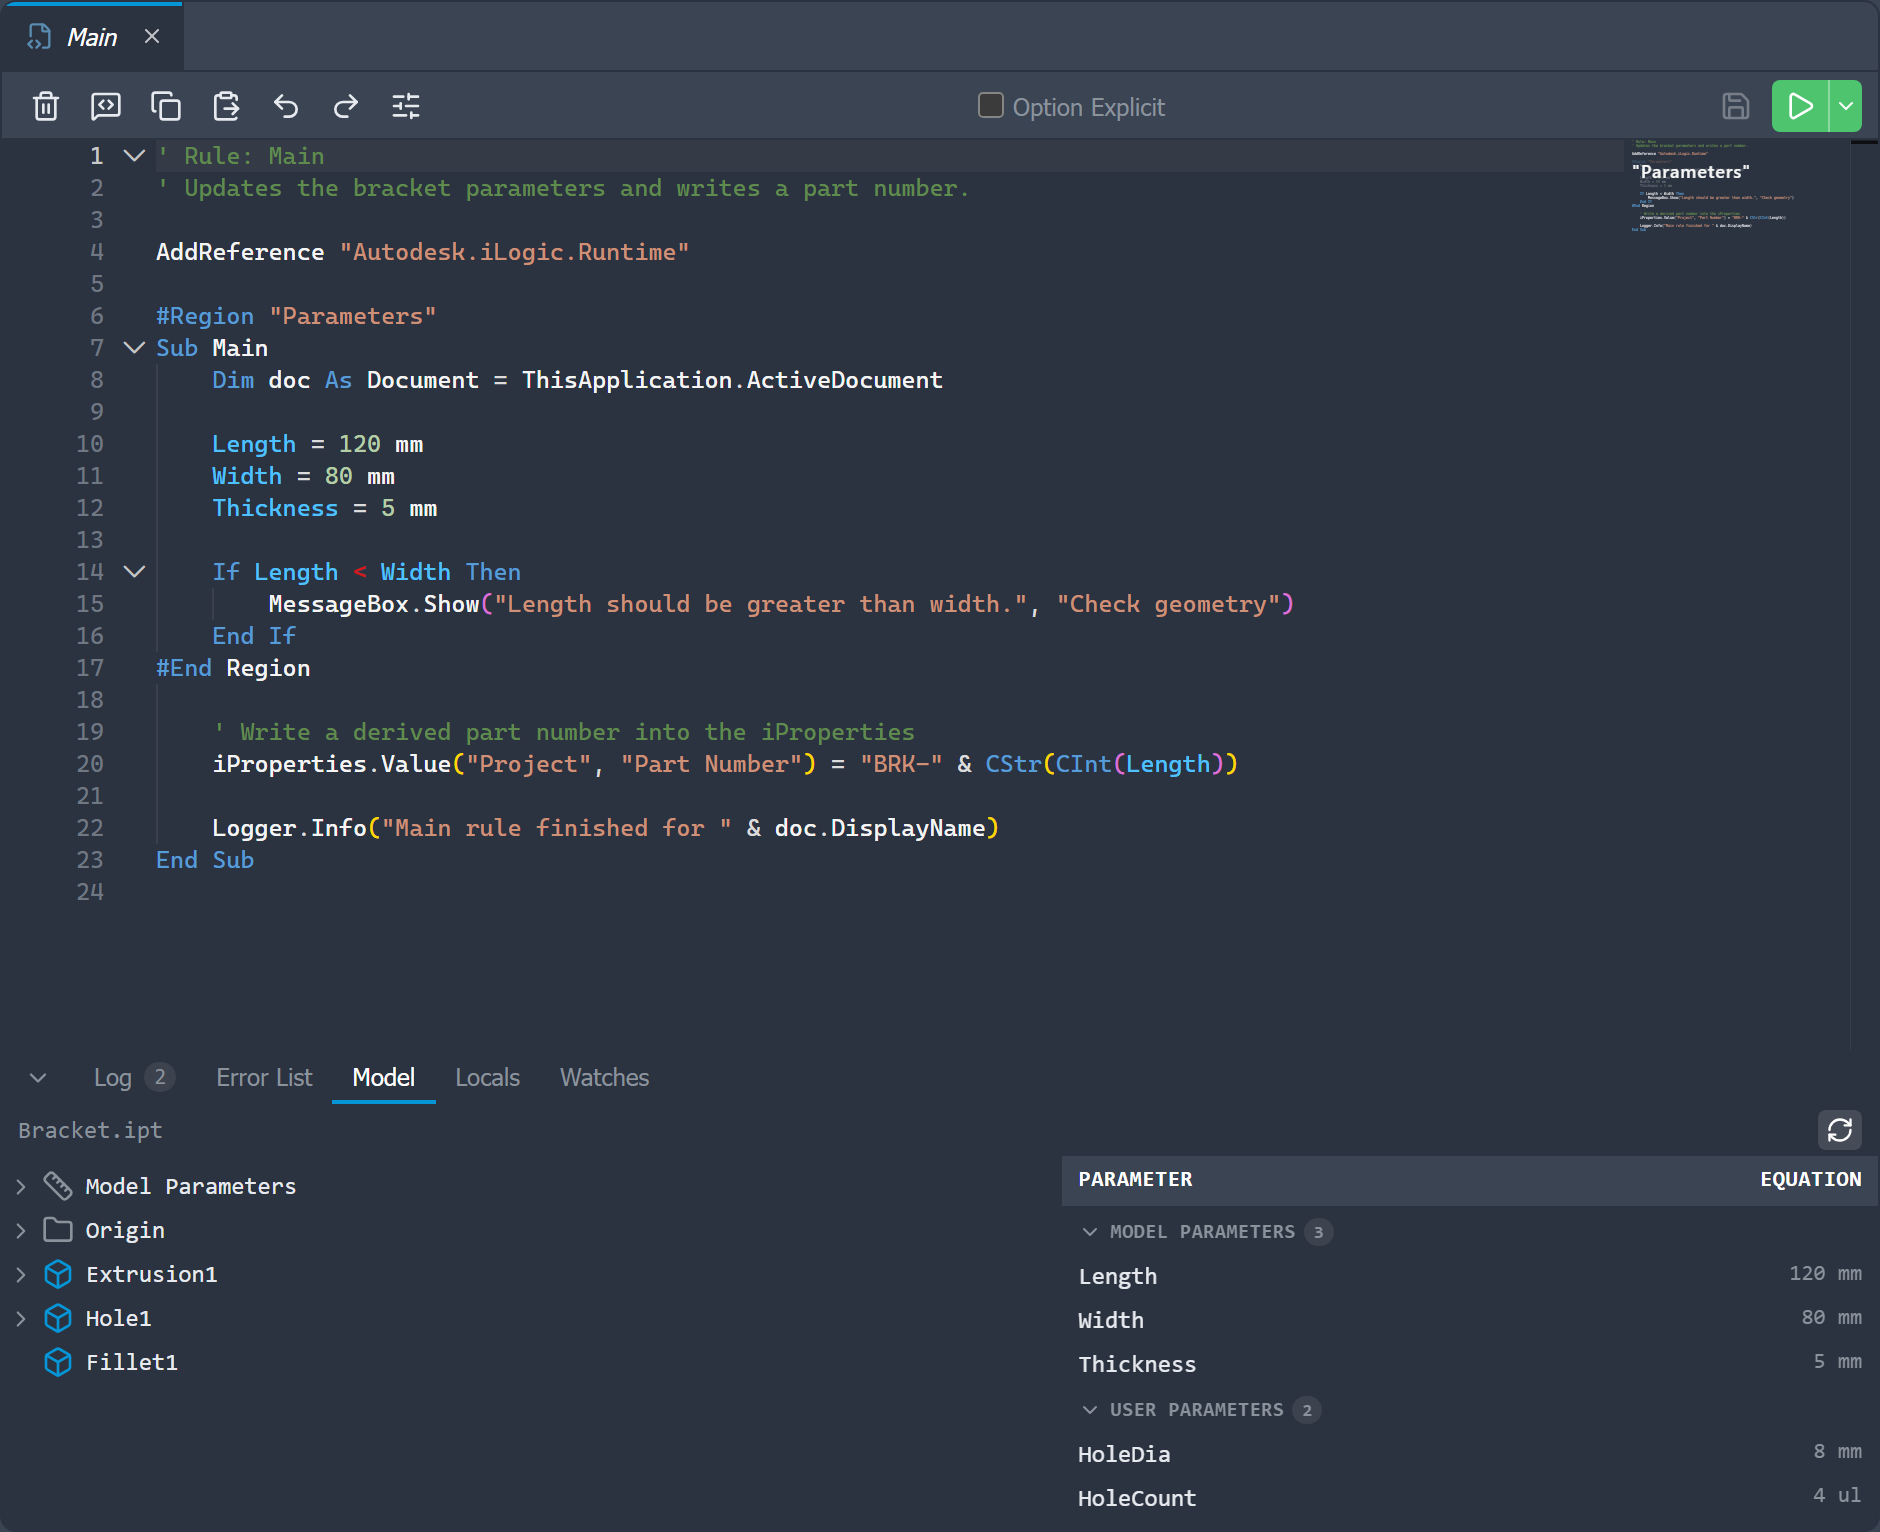Open the Error List tab
Viewport: 1880px width, 1532px height.
click(264, 1078)
